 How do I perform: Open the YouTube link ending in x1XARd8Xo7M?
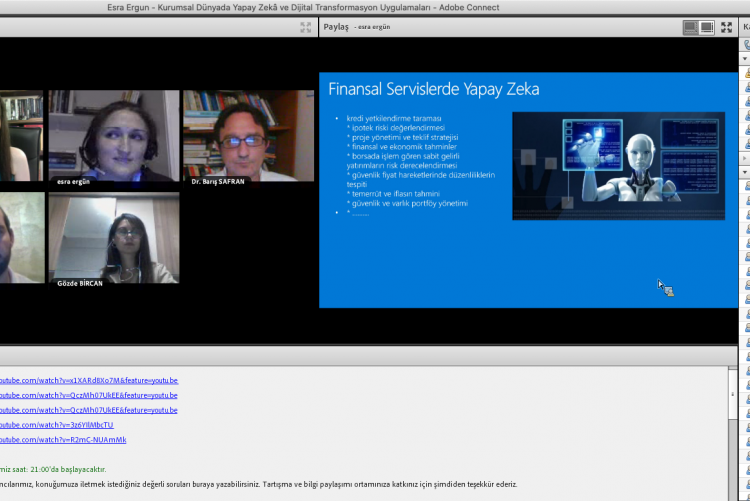(x=88, y=380)
